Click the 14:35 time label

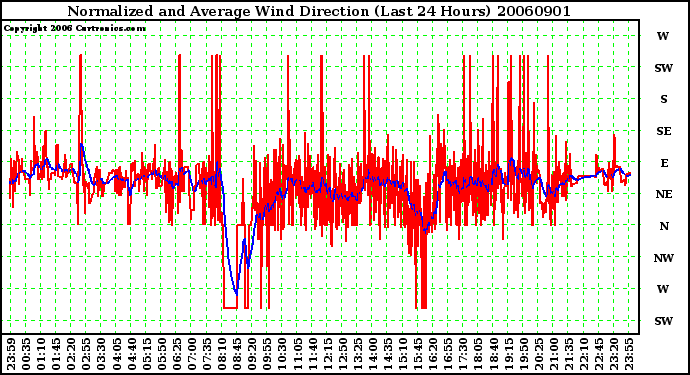pyautogui.click(x=388, y=354)
